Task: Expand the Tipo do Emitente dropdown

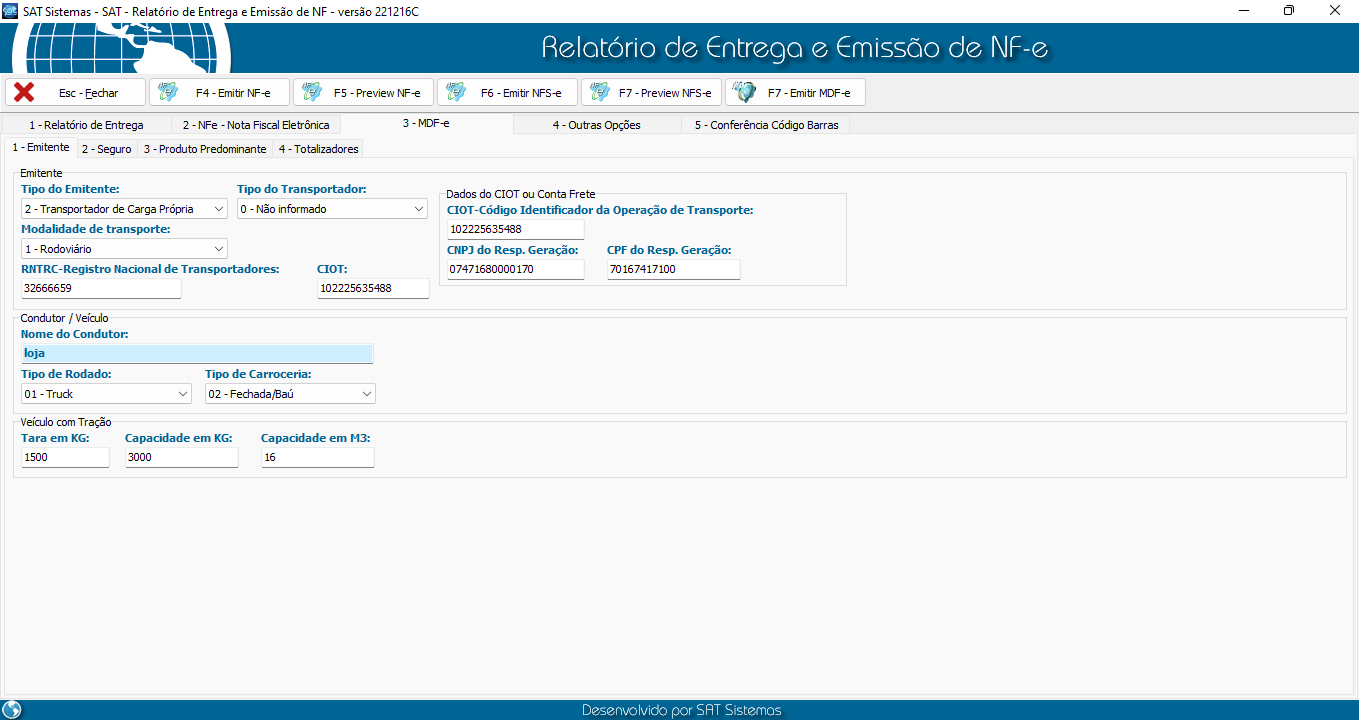Action: tap(219, 209)
